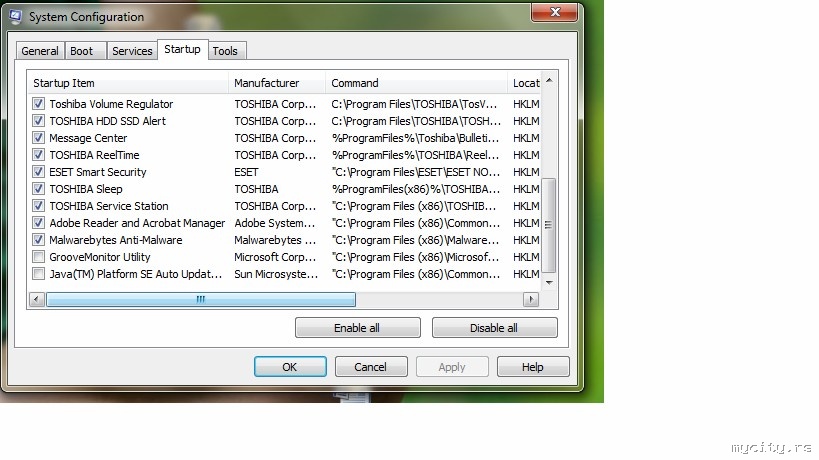Toggle TOSHIBA Sleep checkbox
This screenshot has width=819, height=460.
click(38, 188)
